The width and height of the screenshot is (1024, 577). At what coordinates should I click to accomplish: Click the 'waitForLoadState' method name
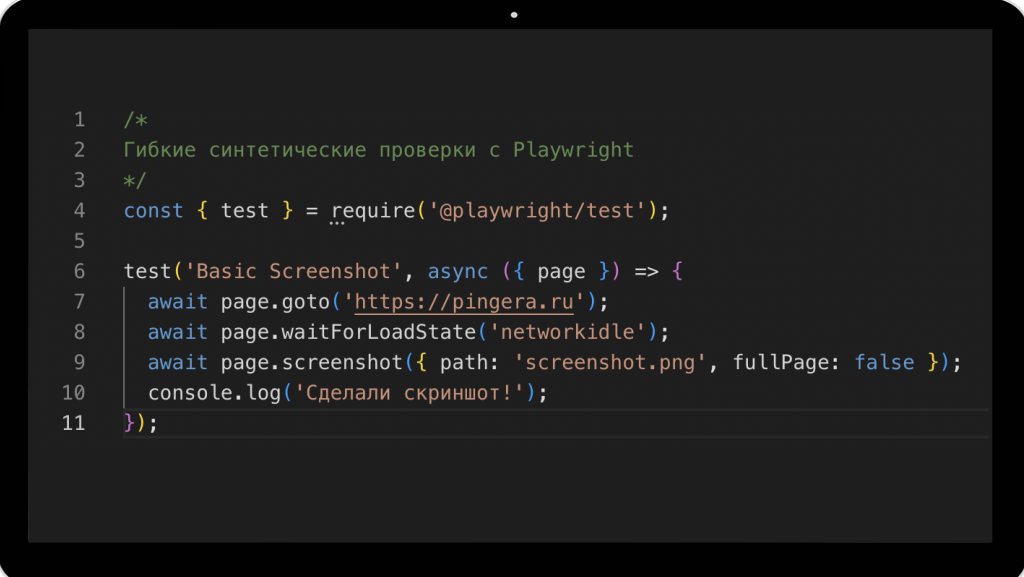click(379, 332)
